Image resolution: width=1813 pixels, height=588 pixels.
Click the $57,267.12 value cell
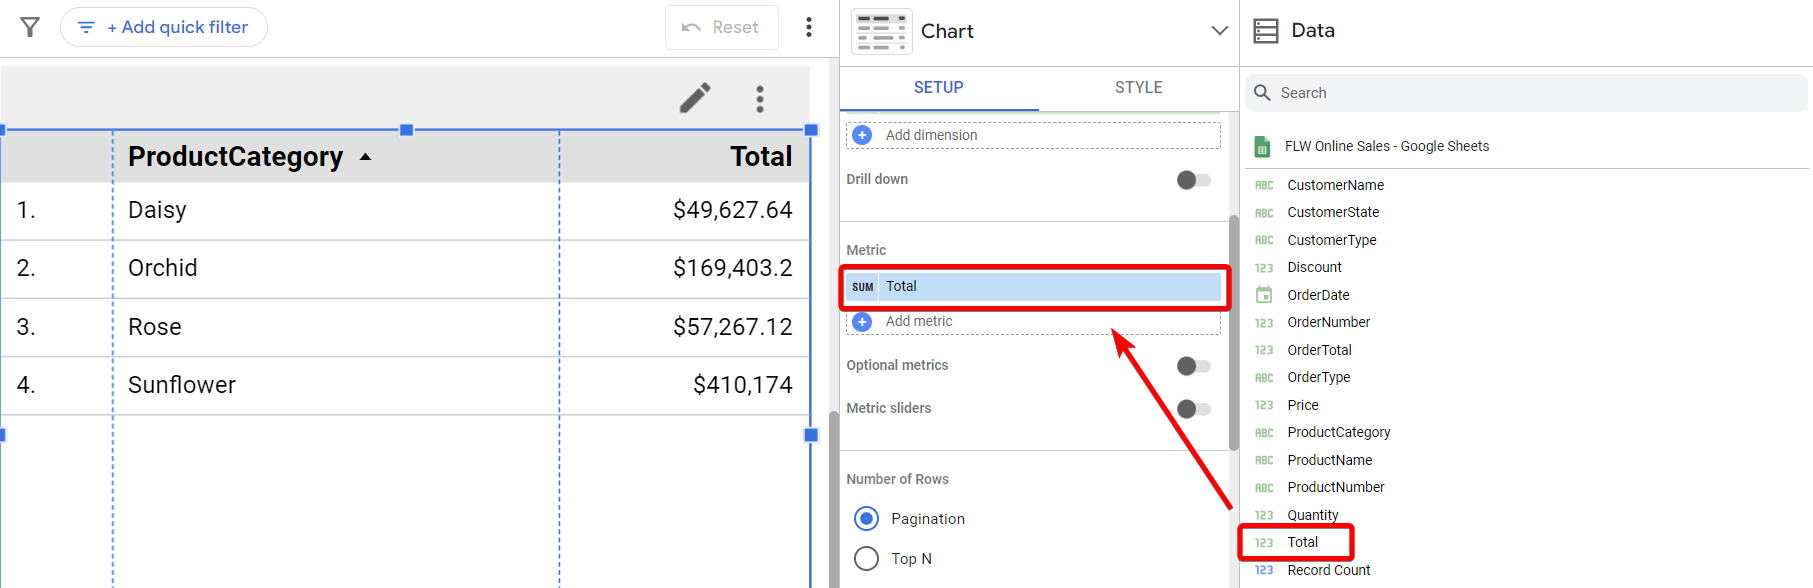[x=732, y=327]
